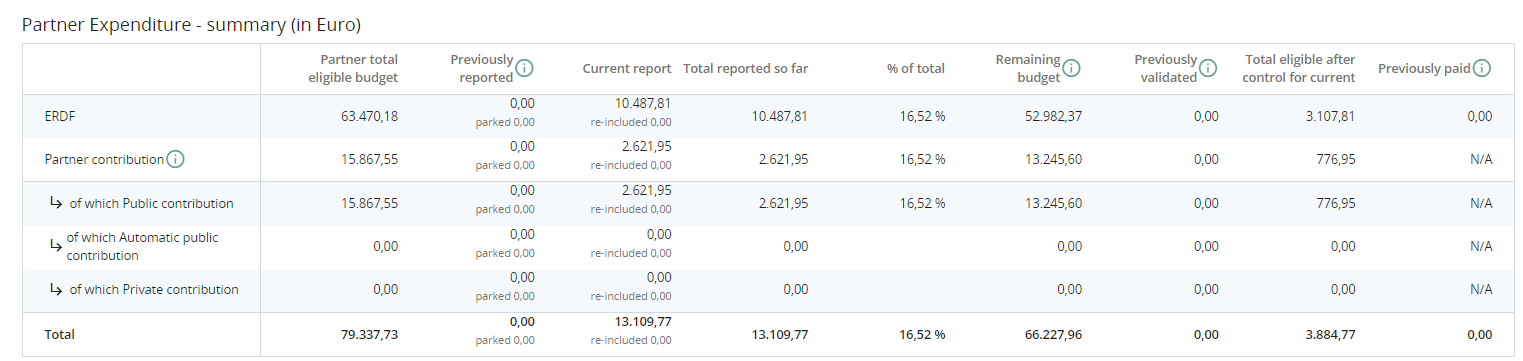Click arrow icon before Private contribution row
Screen dimensions: 1523x361
click(x=56, y=289)
